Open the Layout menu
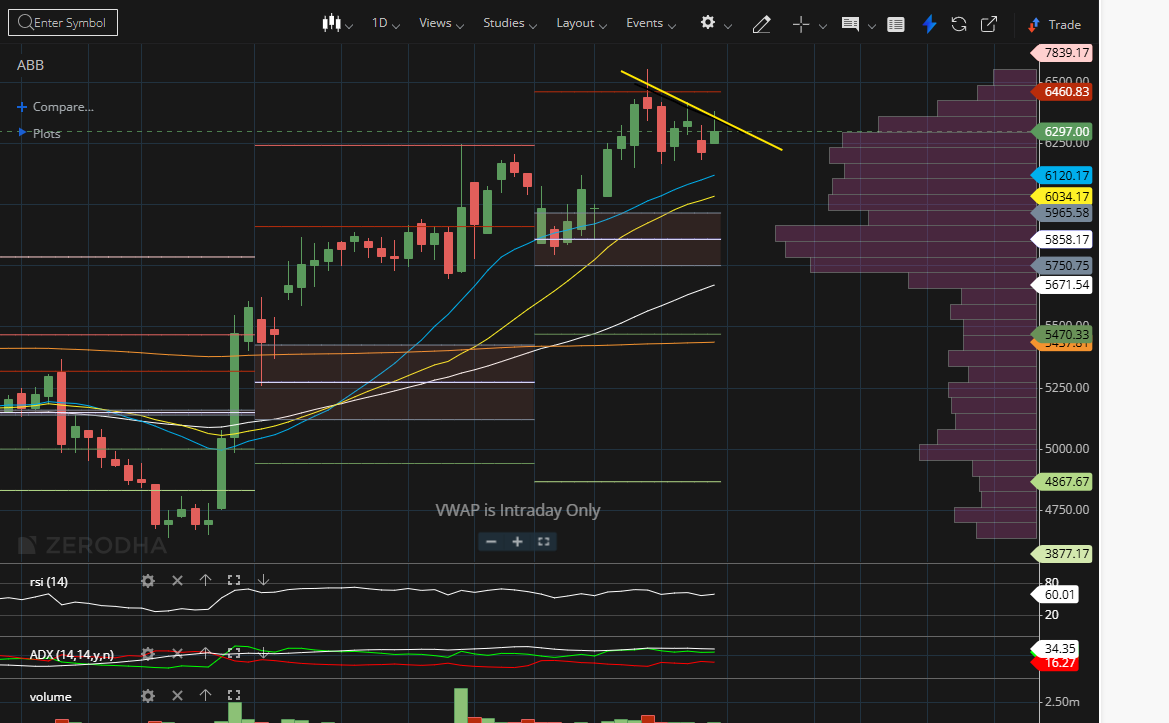 point(582,23)
